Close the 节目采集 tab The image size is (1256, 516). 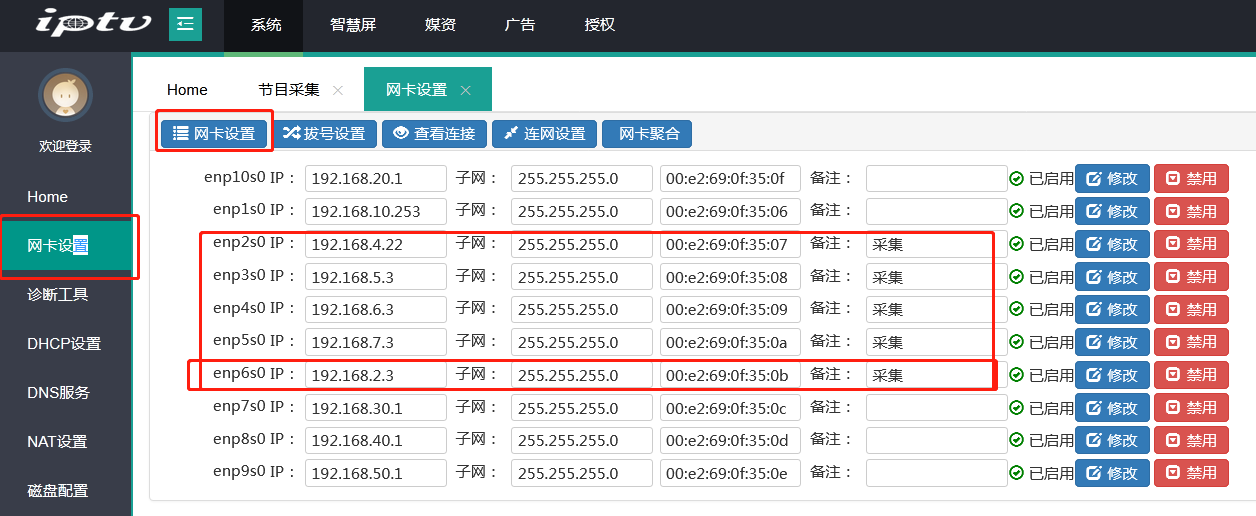point(338,90)
